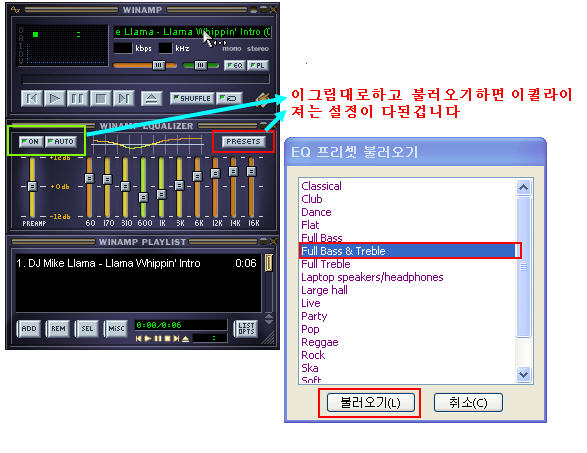587x453 pixels.
Task: Click the 3K band slider handle
Action: 179,185
